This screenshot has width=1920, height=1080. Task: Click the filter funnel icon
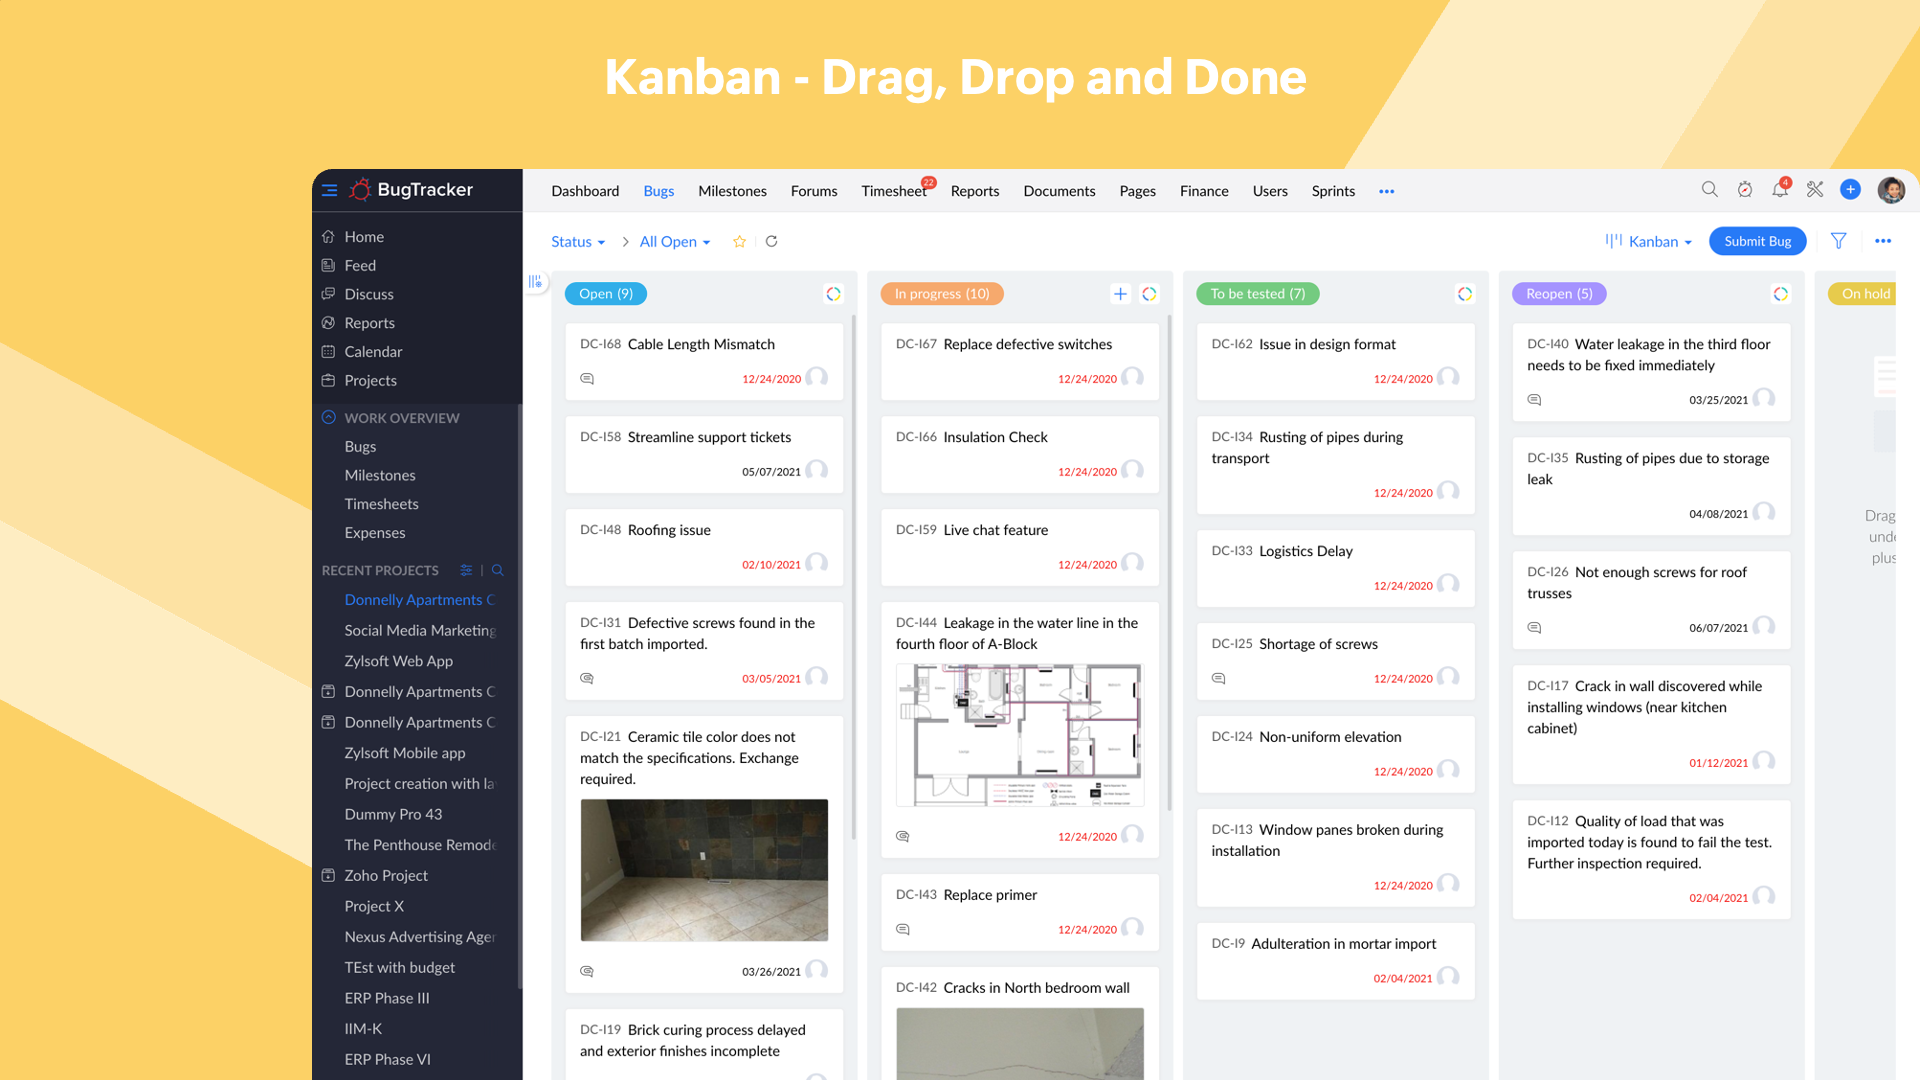1838,241
